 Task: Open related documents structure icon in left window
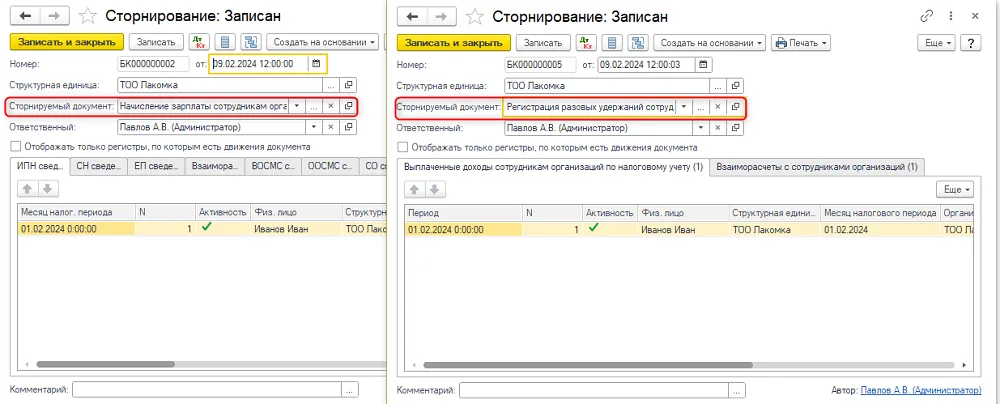[x=251, y=42]
